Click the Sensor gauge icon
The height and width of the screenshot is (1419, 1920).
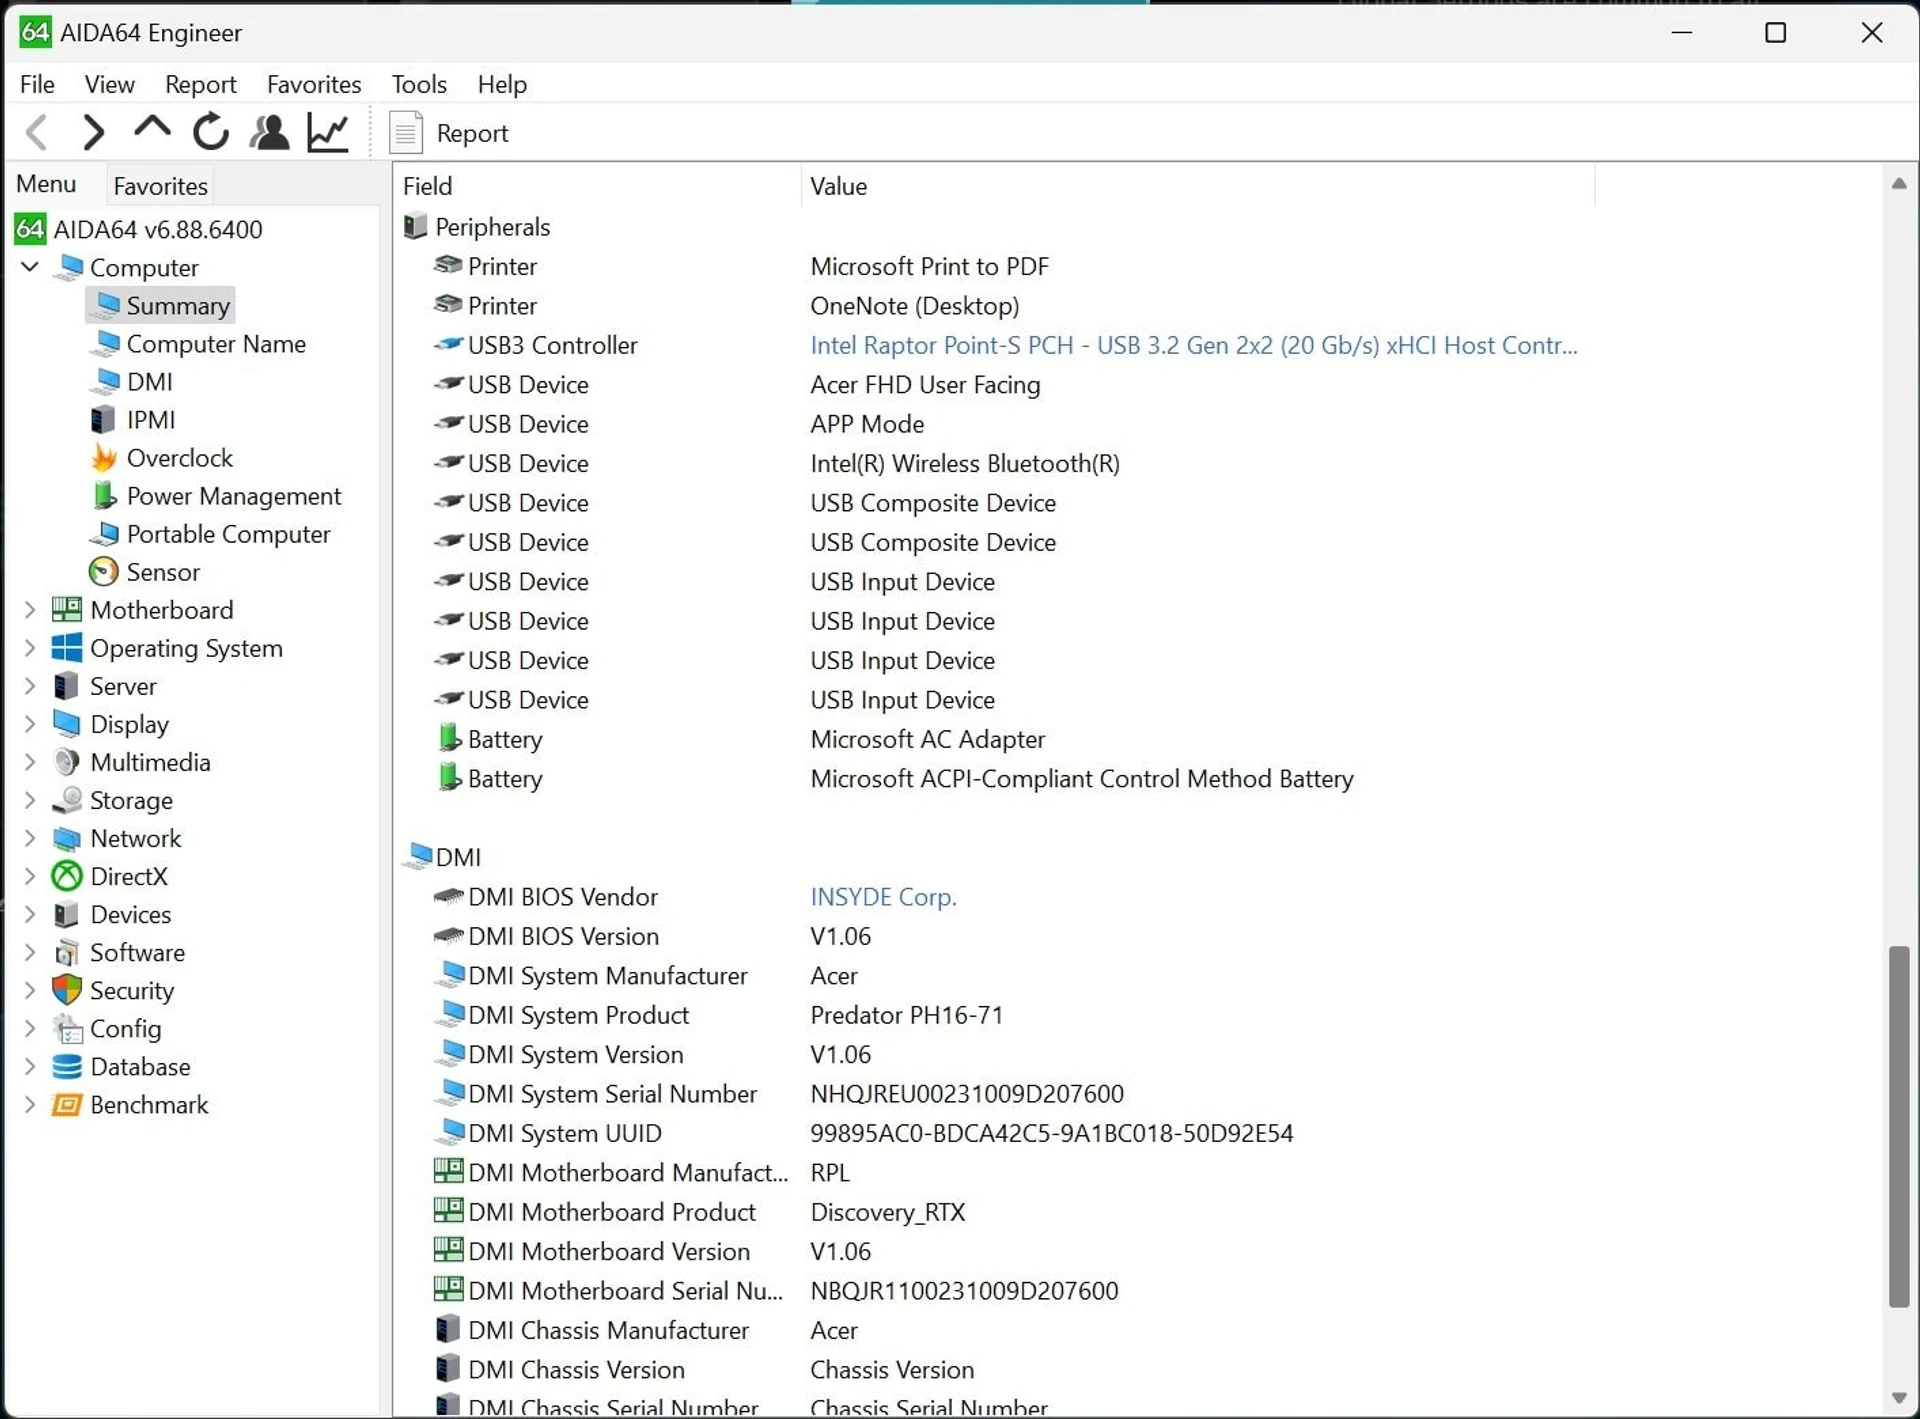[x=104, y=572]
